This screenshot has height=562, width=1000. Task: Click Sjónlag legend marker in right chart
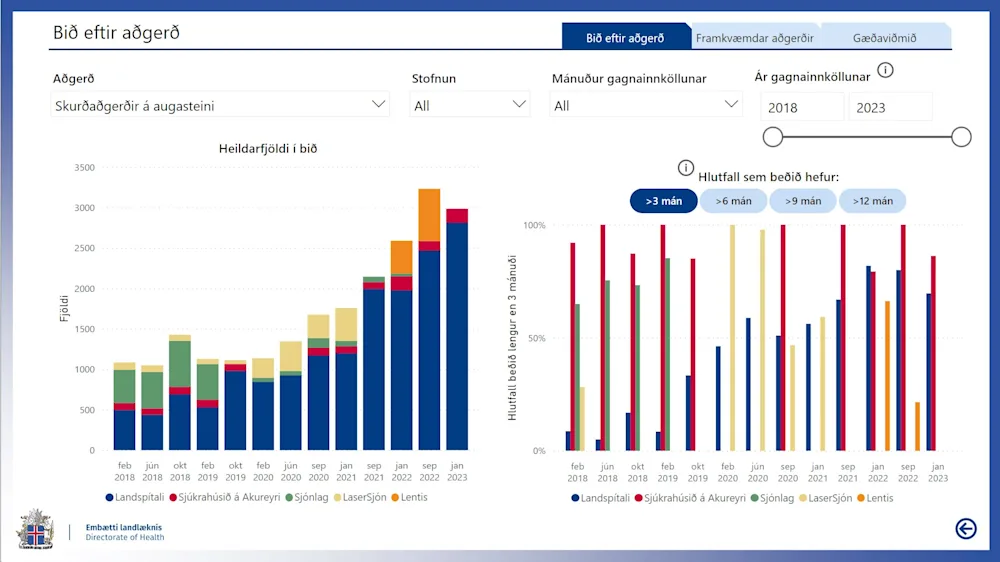tap(756, 497)
